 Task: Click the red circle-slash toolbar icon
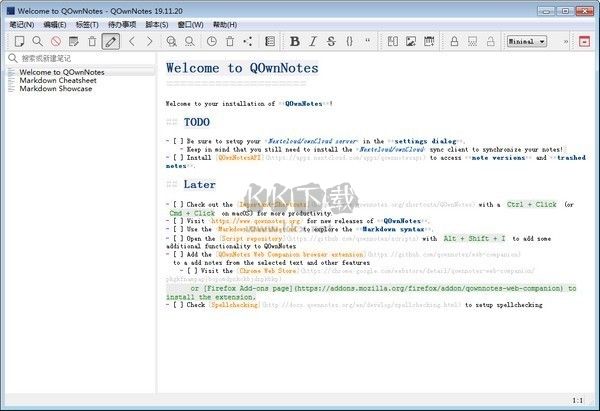(56, 41)
